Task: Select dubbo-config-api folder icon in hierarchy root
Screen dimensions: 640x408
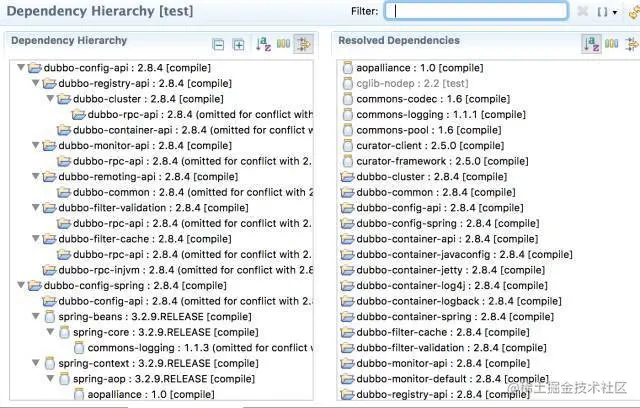Action: 35,68
